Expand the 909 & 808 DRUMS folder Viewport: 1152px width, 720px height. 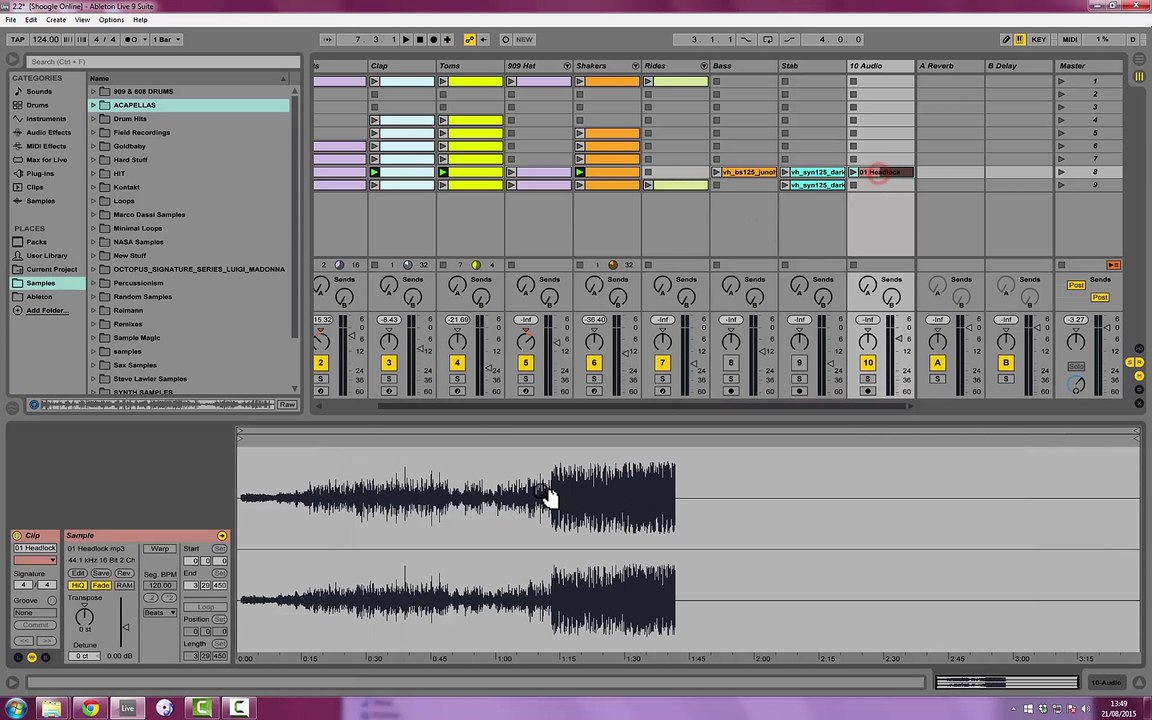click(93, 92)
